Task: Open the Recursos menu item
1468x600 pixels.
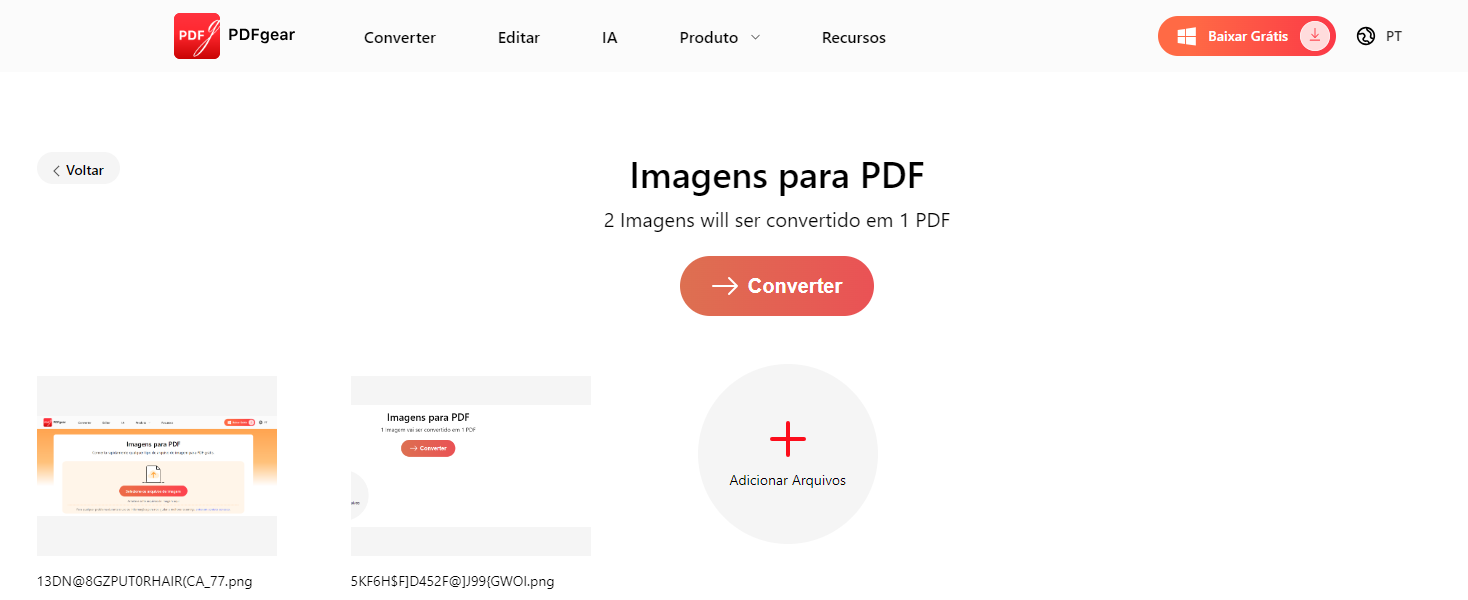Action: point(853,37)
